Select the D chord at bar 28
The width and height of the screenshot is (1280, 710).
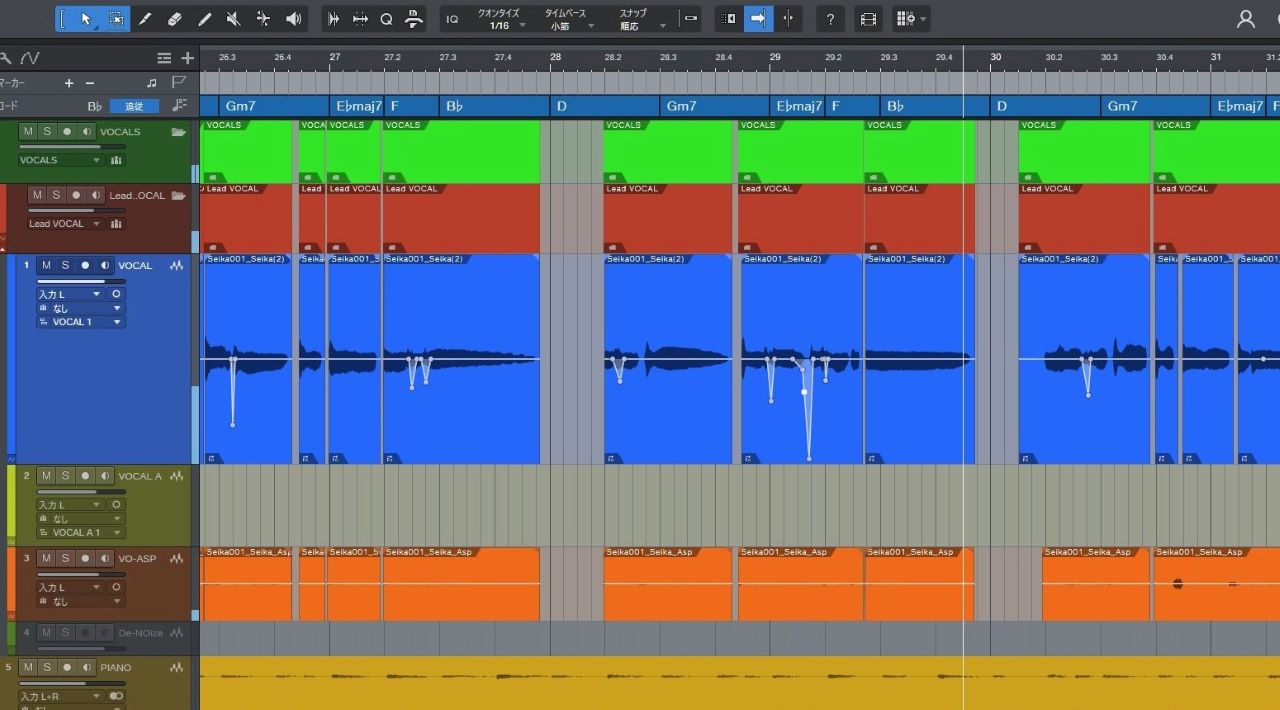coord(604,106)
